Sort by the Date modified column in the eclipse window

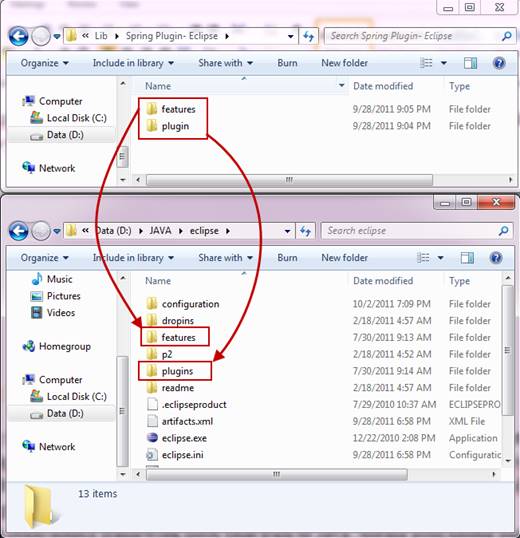[383, 281]
